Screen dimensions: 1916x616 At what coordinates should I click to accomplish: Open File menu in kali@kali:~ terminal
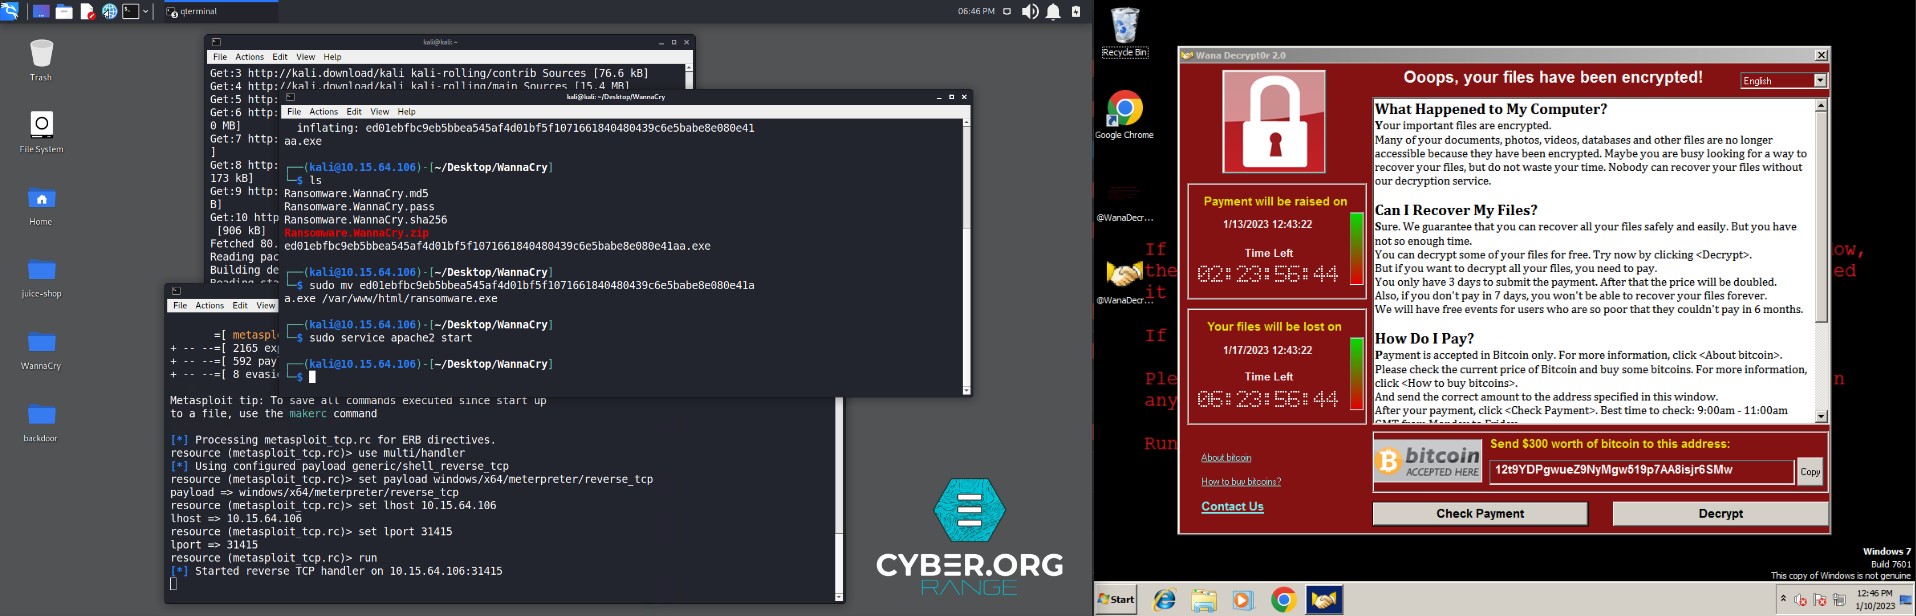click(x=220, y=57)
